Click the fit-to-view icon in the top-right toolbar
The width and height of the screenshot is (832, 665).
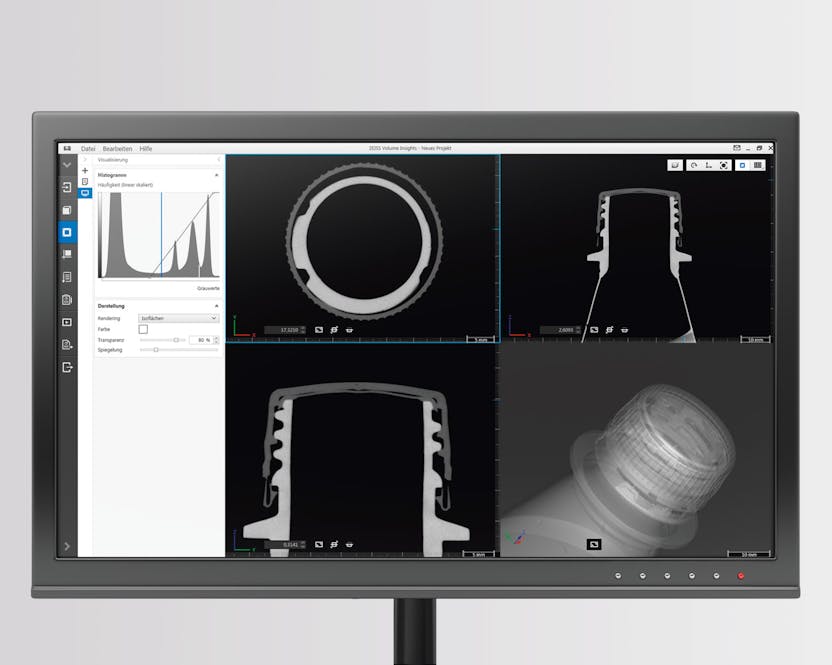point(724,165)
